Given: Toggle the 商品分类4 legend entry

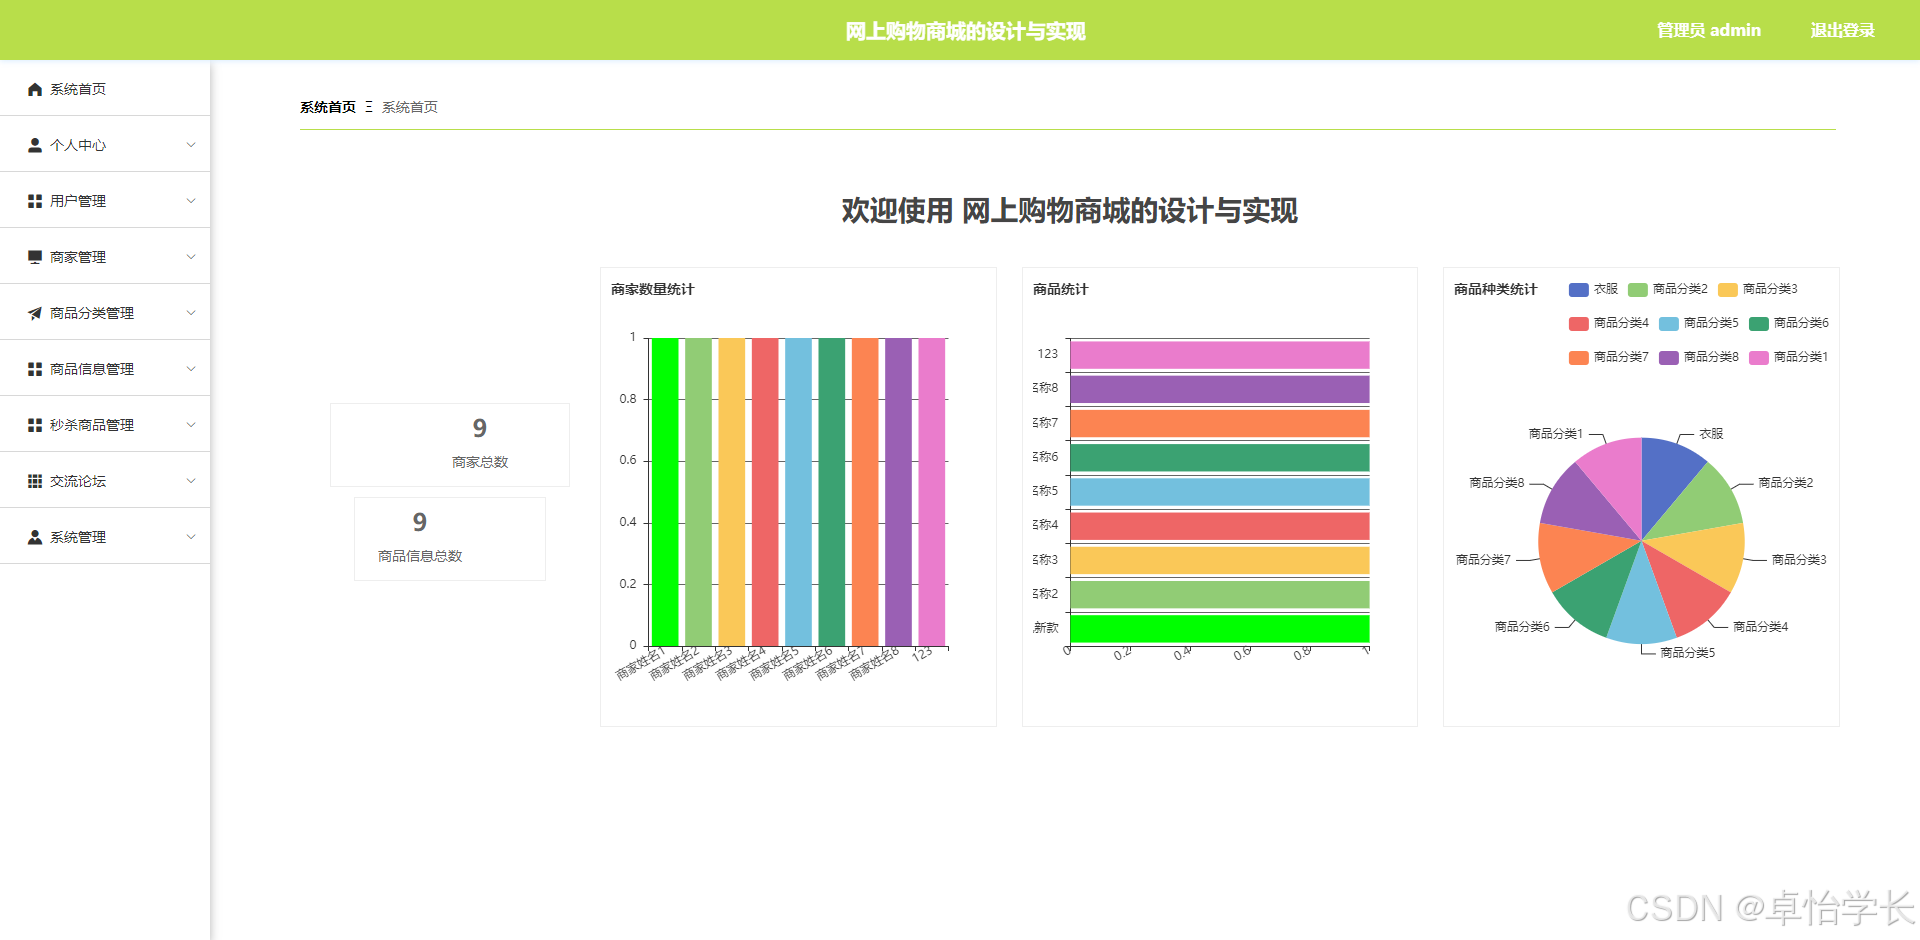Looking at the screenshot, I should [x=1609, y=323].
